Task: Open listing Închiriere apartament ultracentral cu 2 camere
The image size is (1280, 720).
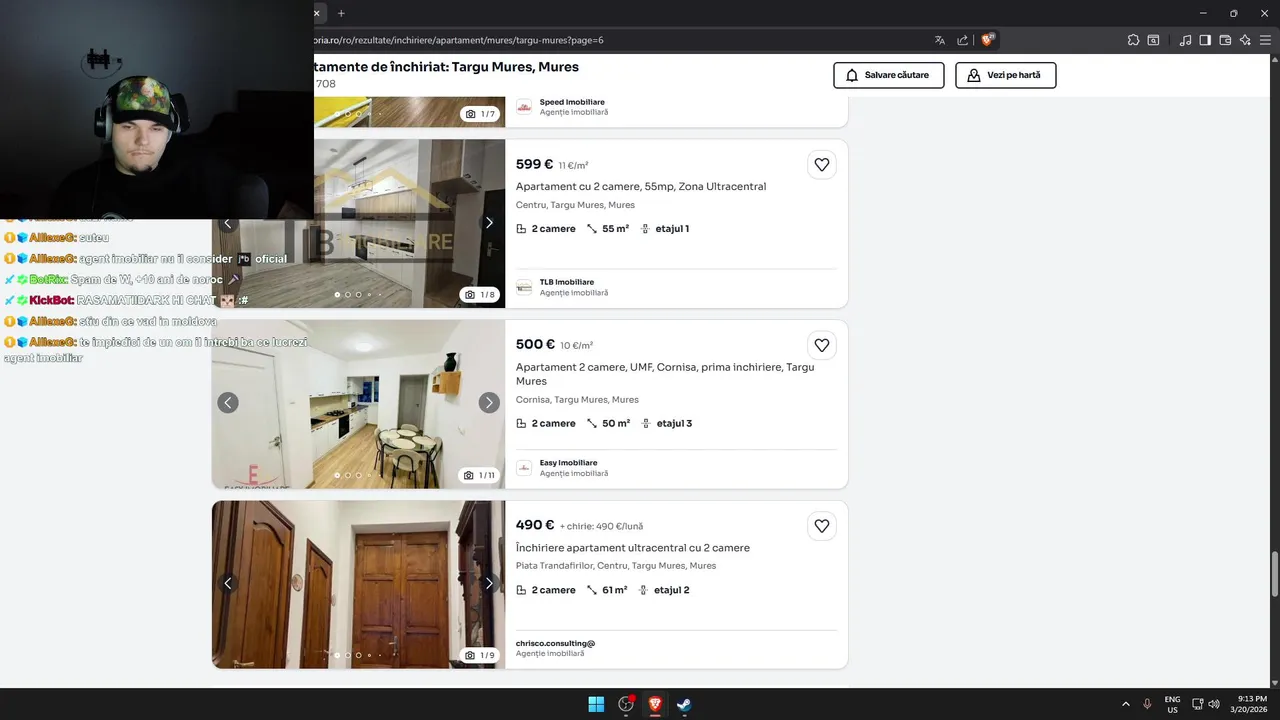Action: pyautogui.click(x=633, y=548)
